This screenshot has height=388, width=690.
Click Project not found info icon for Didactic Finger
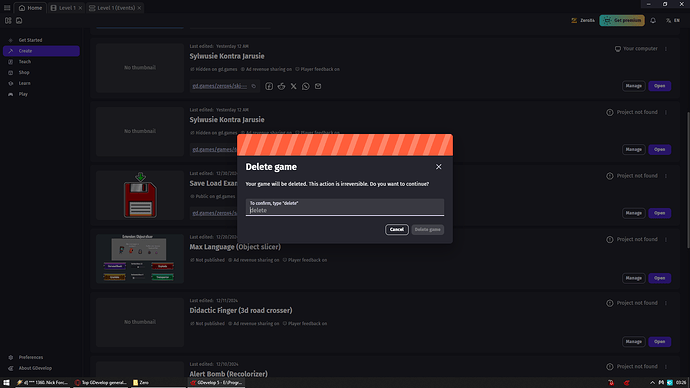(x=609, y=303)
